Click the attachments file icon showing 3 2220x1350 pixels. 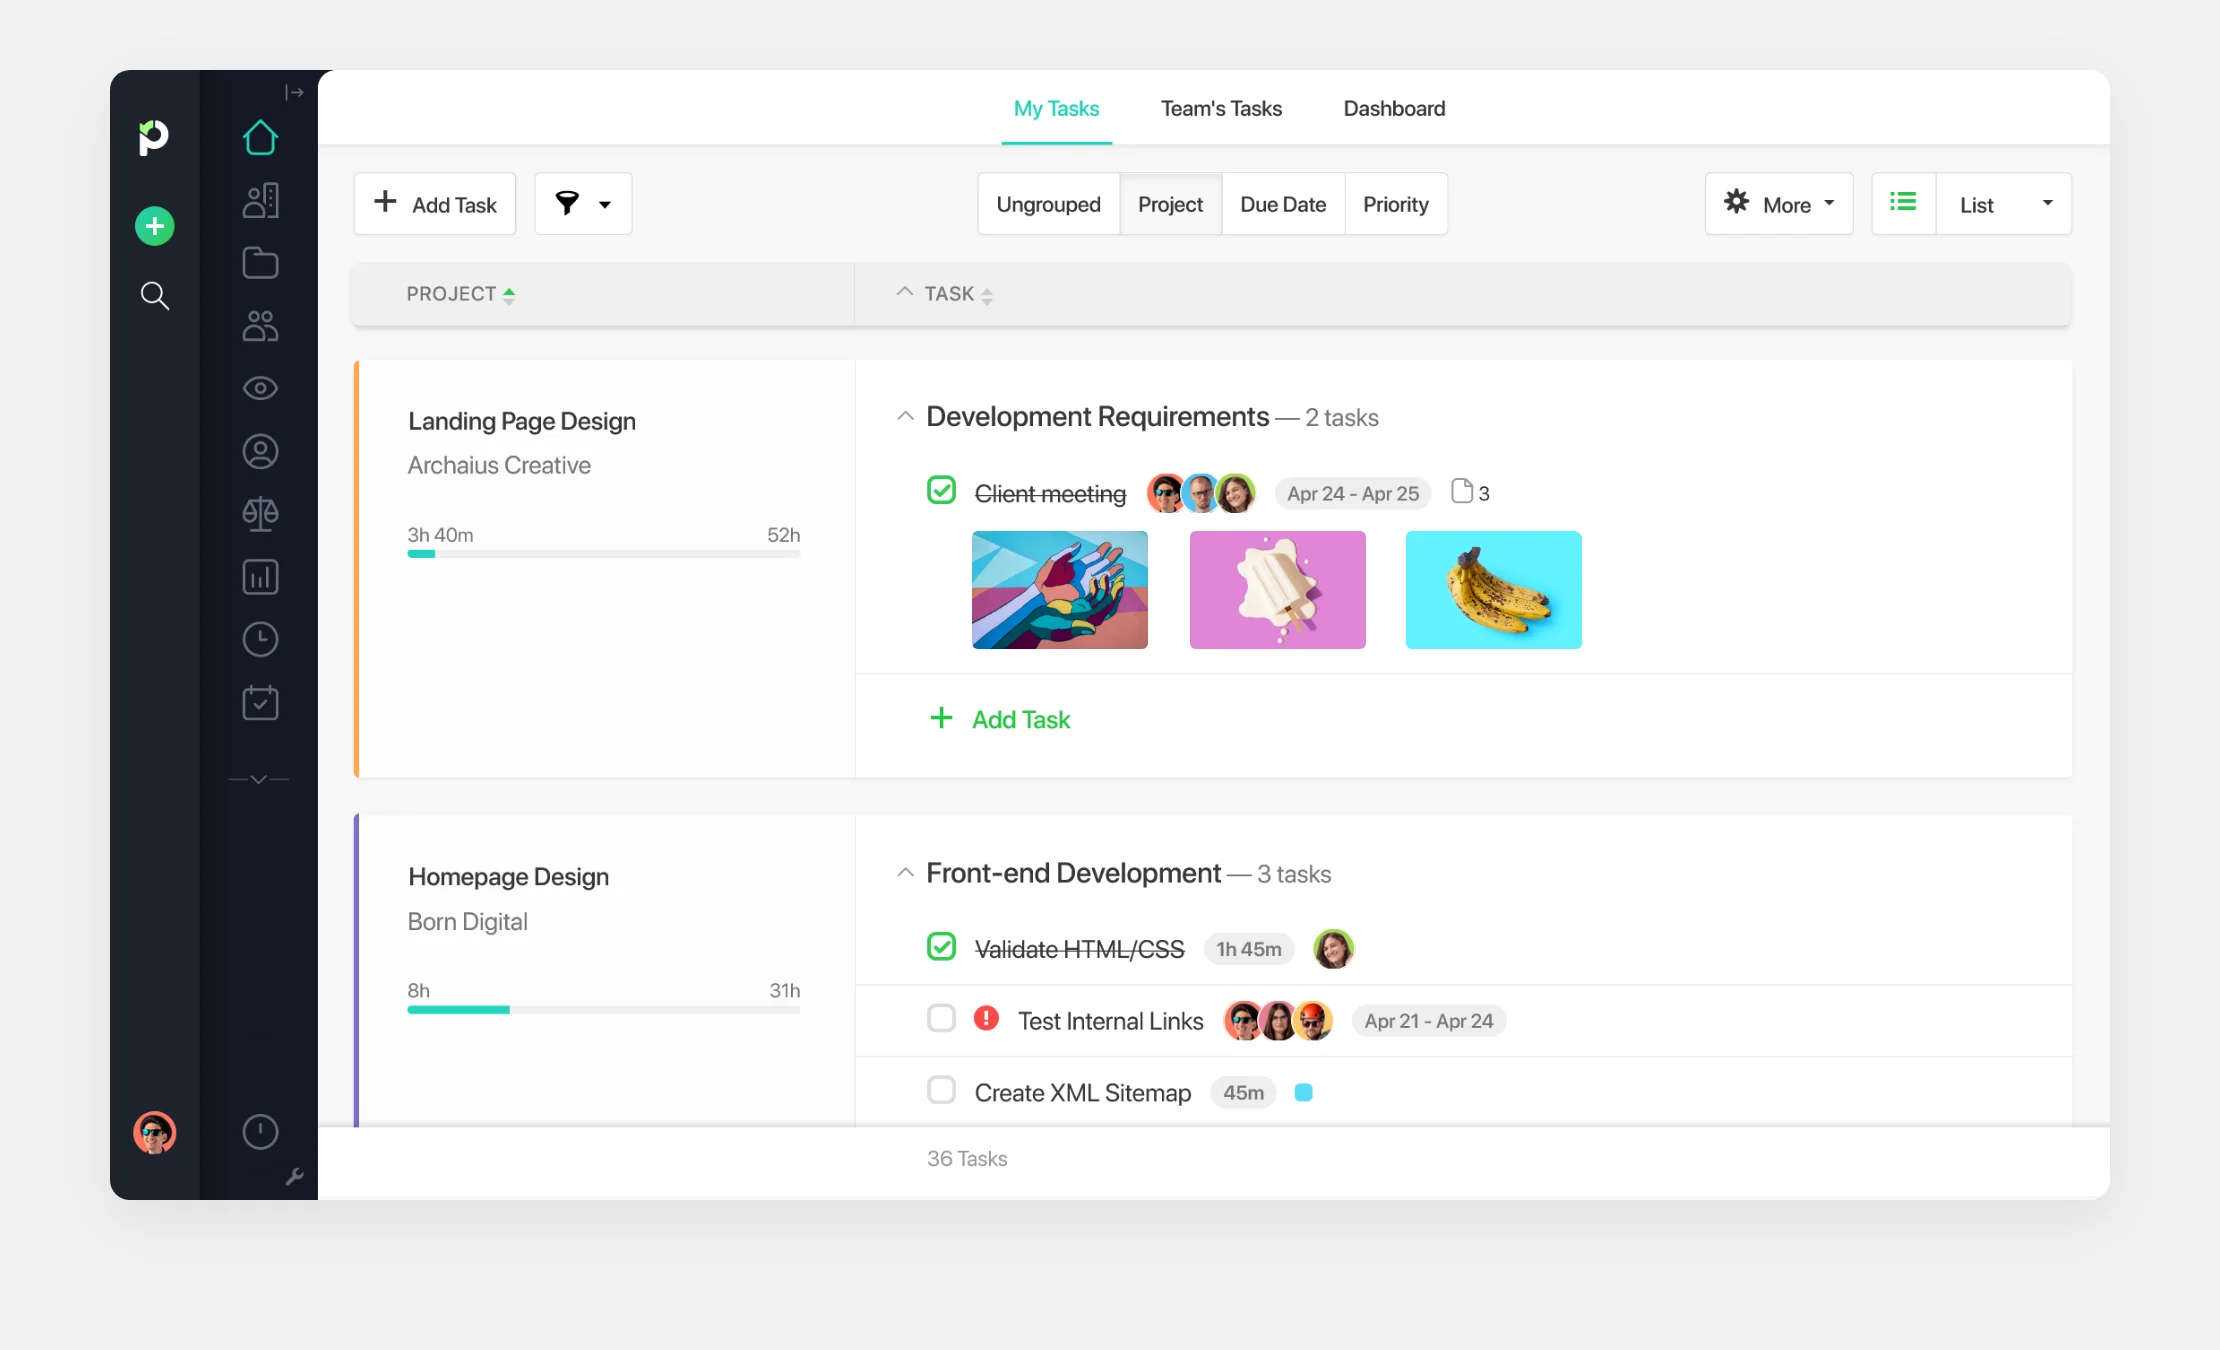tap(1470, 492)
